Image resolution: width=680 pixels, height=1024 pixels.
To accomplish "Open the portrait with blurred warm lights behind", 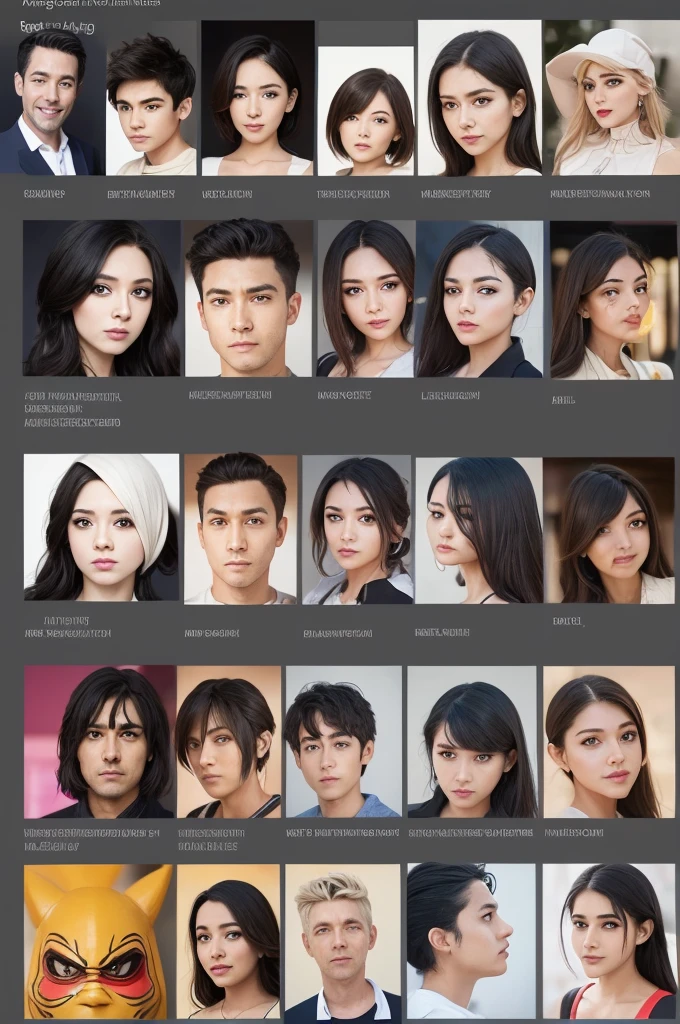I will pos(613,300).
